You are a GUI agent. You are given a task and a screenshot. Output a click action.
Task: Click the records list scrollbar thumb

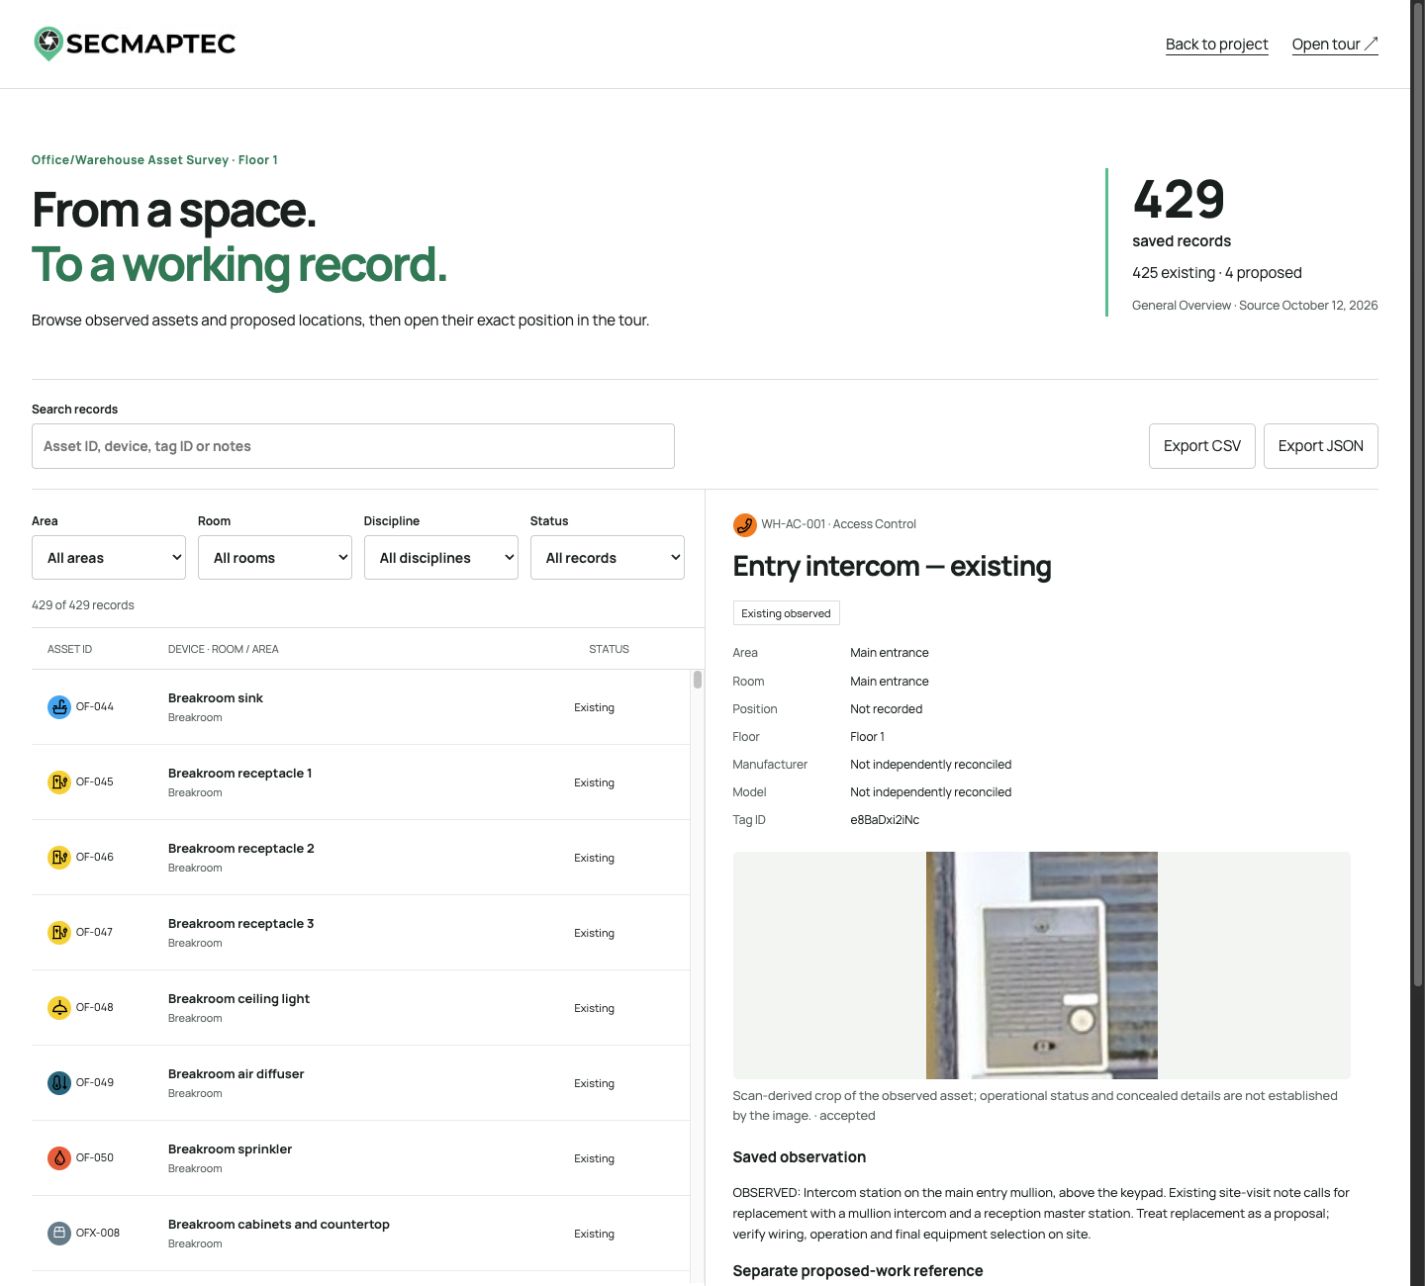pyautogui.click(x=697, y=680)
